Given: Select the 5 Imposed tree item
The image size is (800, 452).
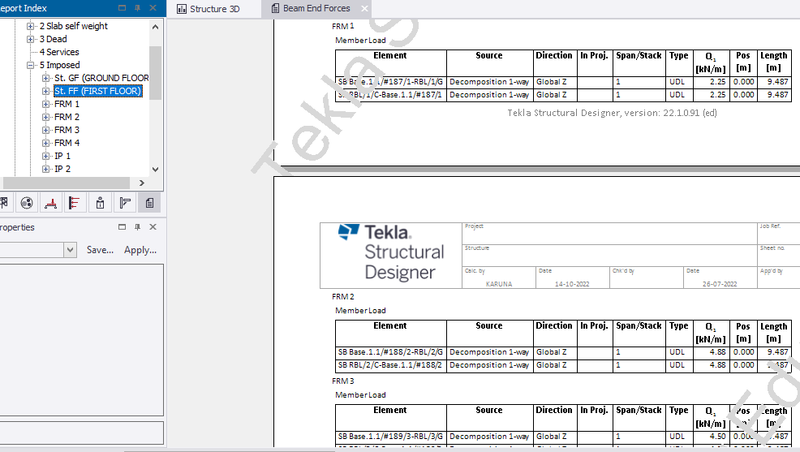Looking at the screenshot, I should tap(60, 65).
